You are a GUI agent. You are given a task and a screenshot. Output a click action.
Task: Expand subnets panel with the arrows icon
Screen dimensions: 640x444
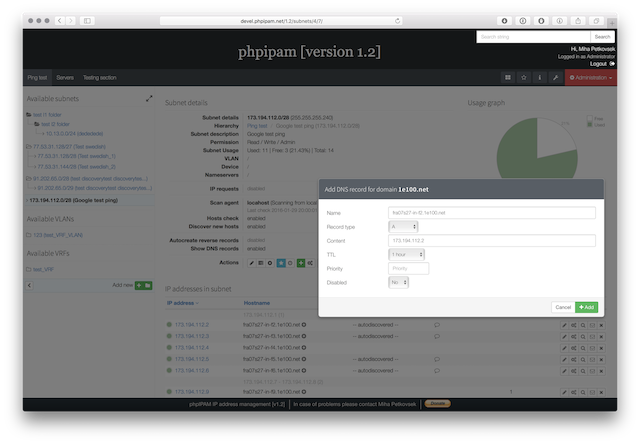(149, 99)
